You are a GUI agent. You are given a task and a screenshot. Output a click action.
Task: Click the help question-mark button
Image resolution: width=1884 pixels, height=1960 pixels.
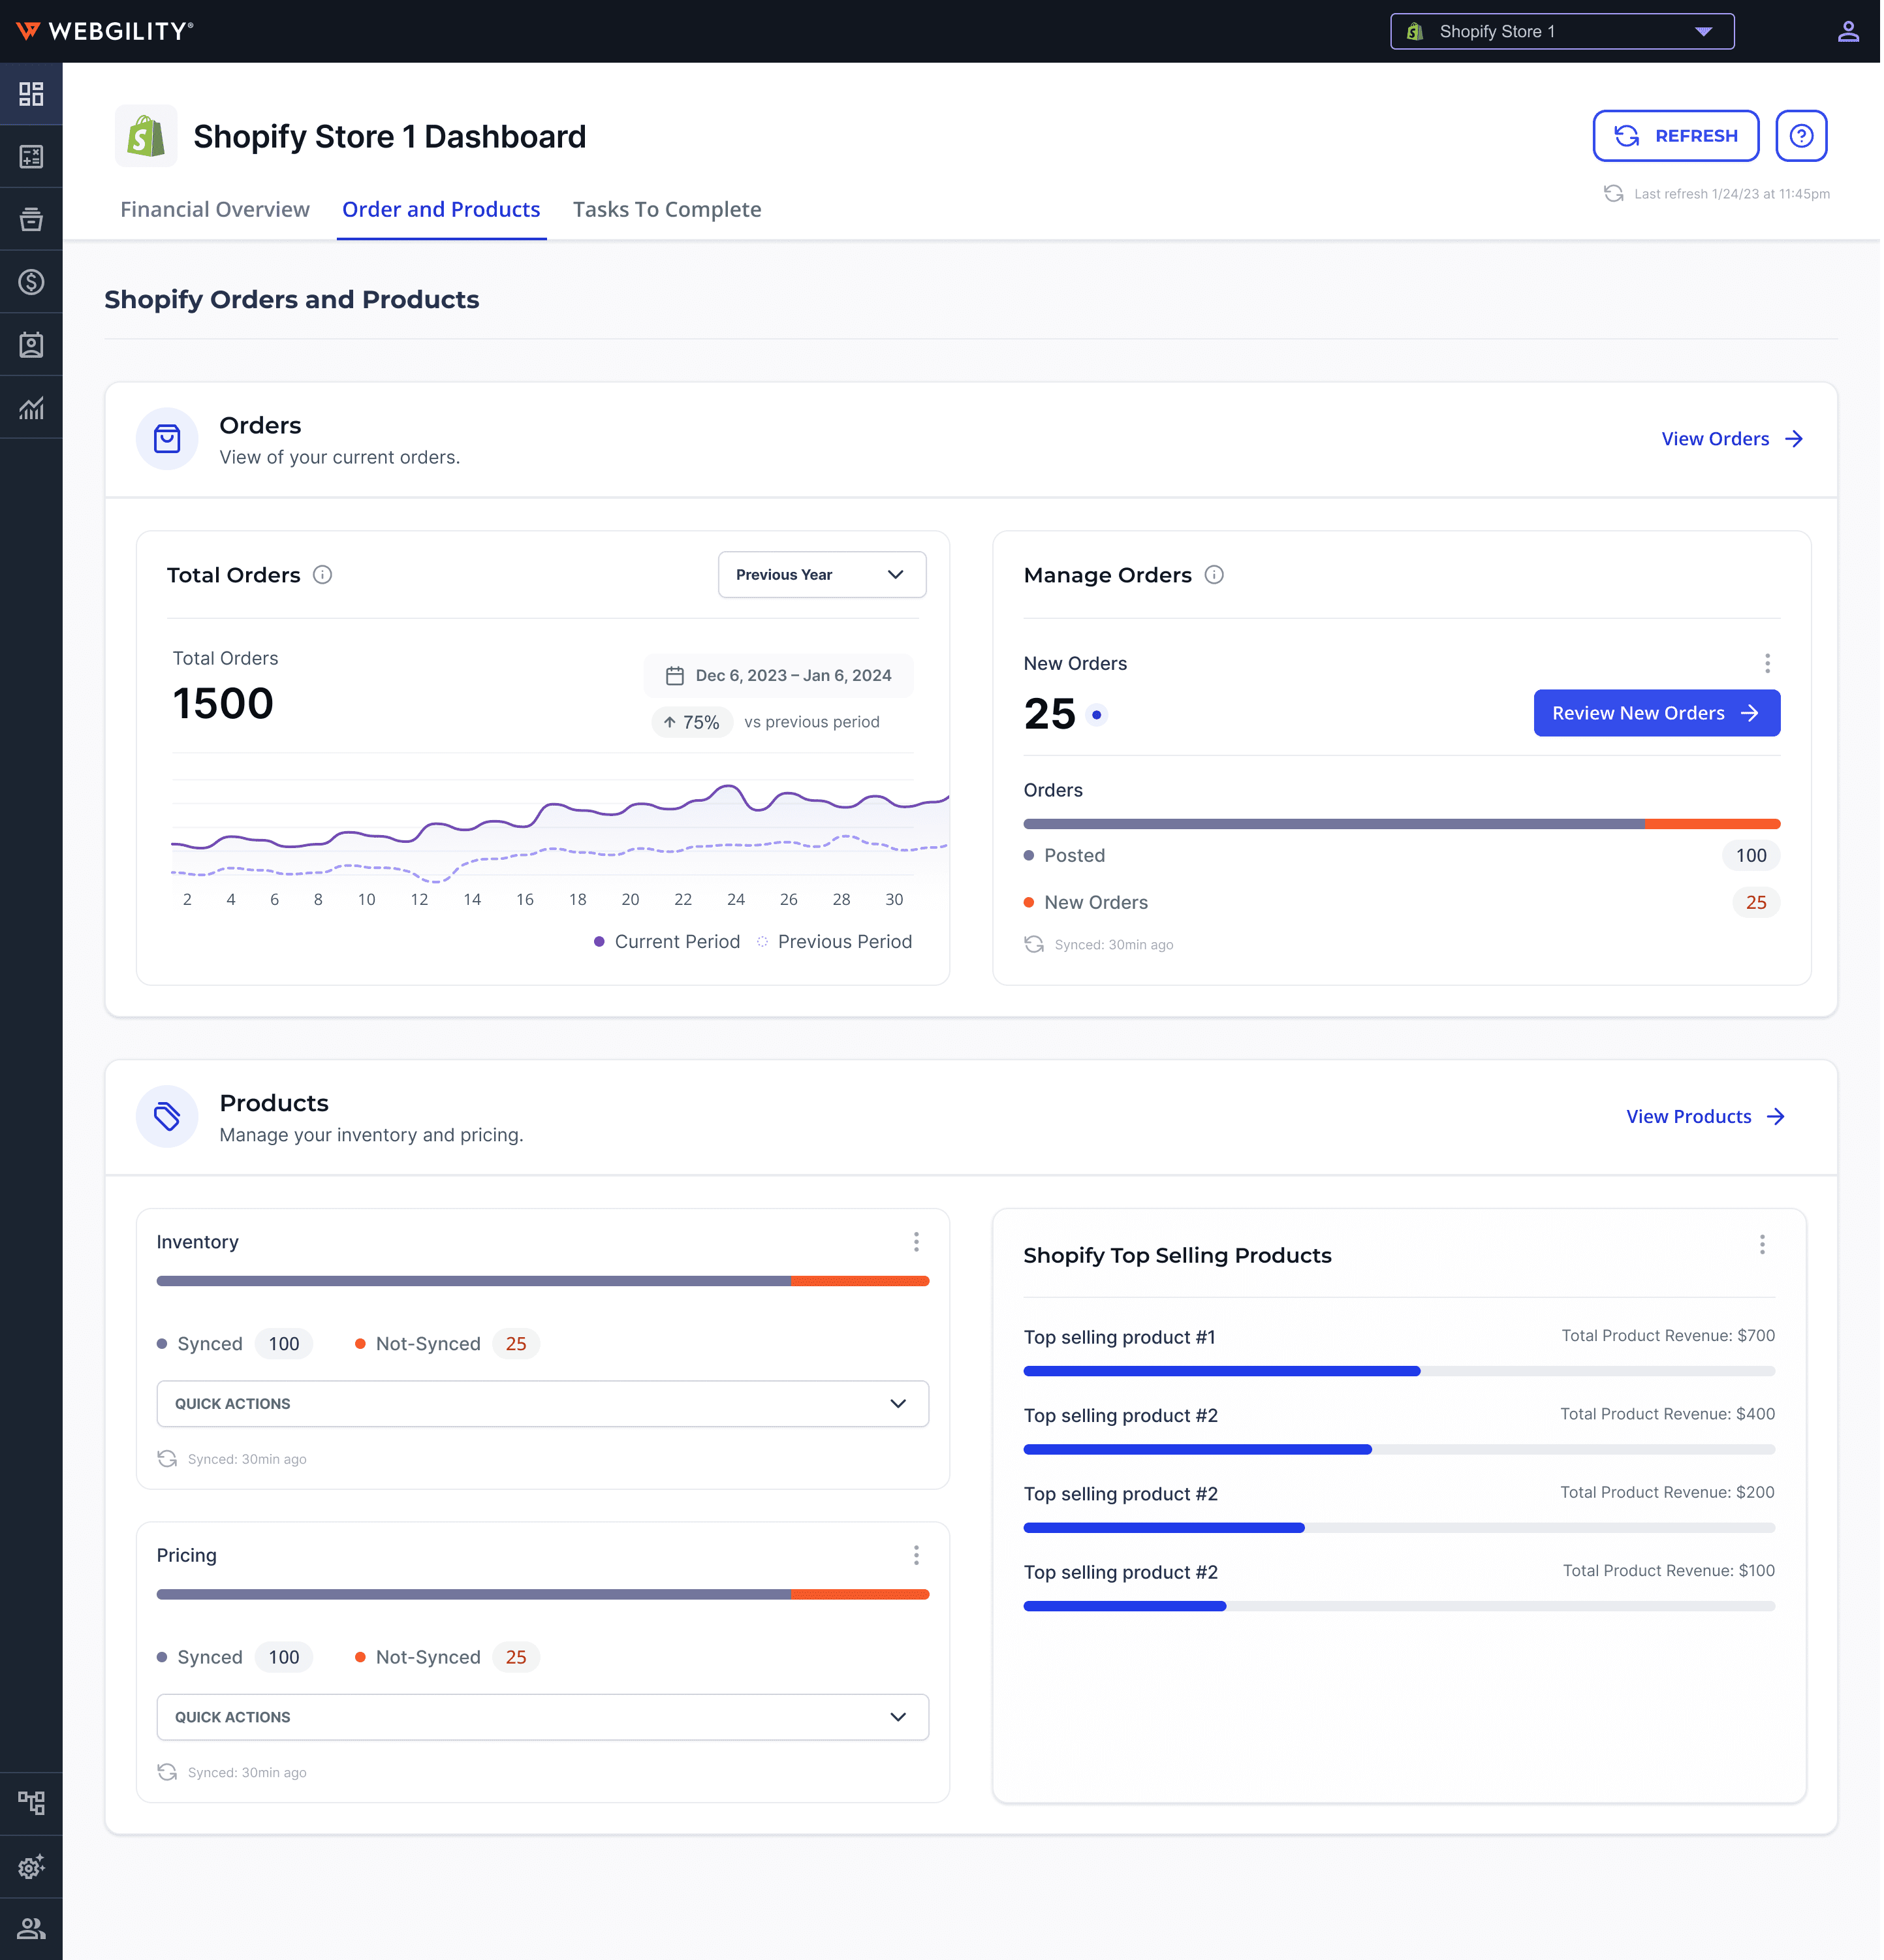[x=1800, y=136]
